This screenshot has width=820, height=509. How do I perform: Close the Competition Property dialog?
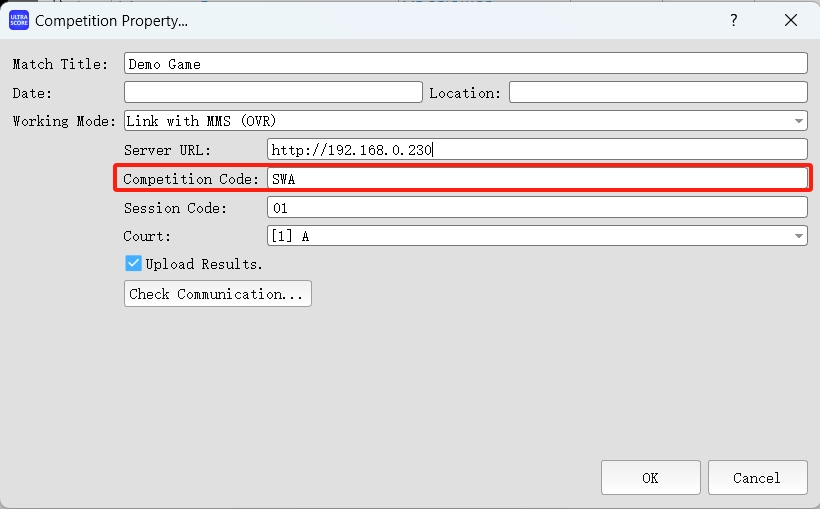(x=790, y=20)
